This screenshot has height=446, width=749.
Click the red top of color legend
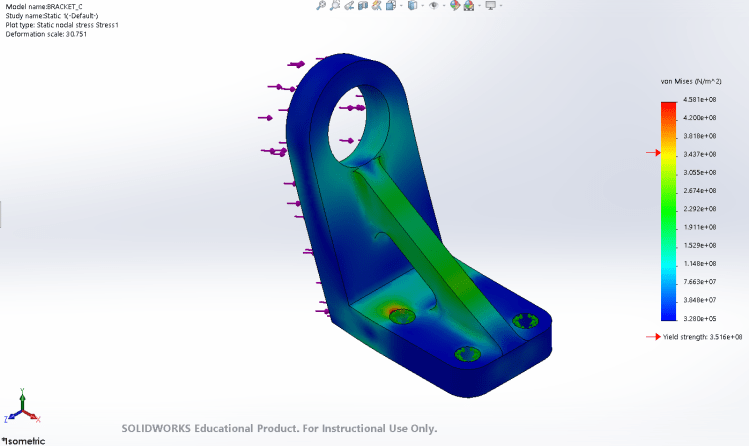tap(668, 104)
